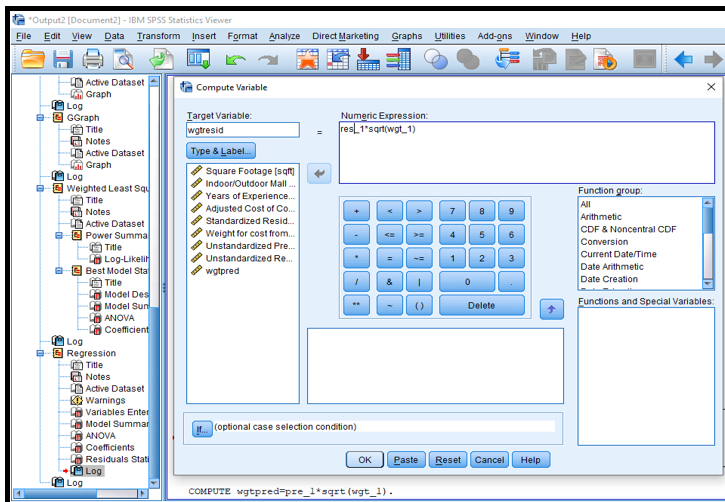Click the keypad not-equal ~= button
The width and height of the screenshot is (725, 502).
click(x=419, y=258)
